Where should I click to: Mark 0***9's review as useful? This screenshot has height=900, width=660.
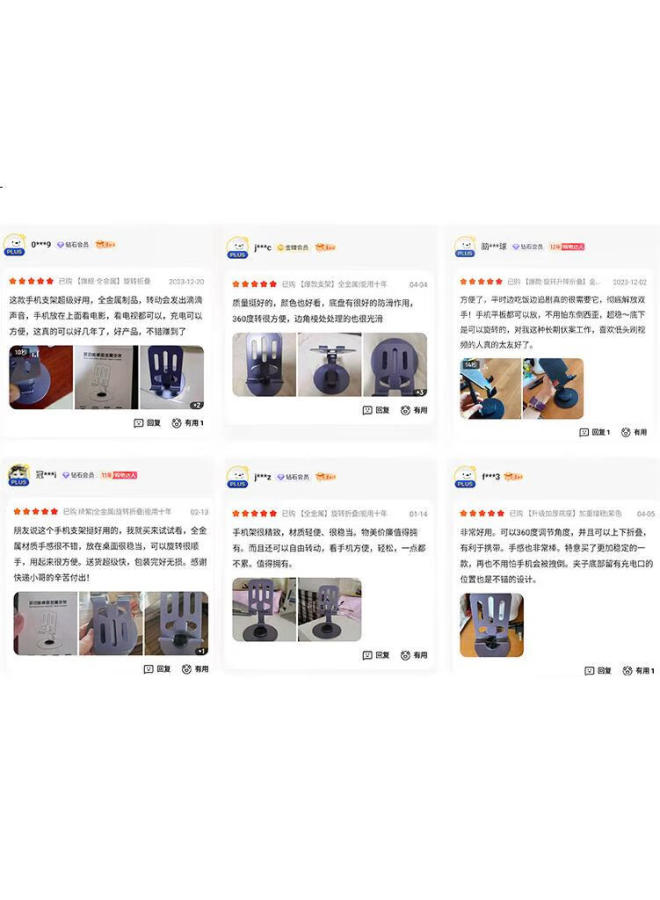[x=188, y=423]
